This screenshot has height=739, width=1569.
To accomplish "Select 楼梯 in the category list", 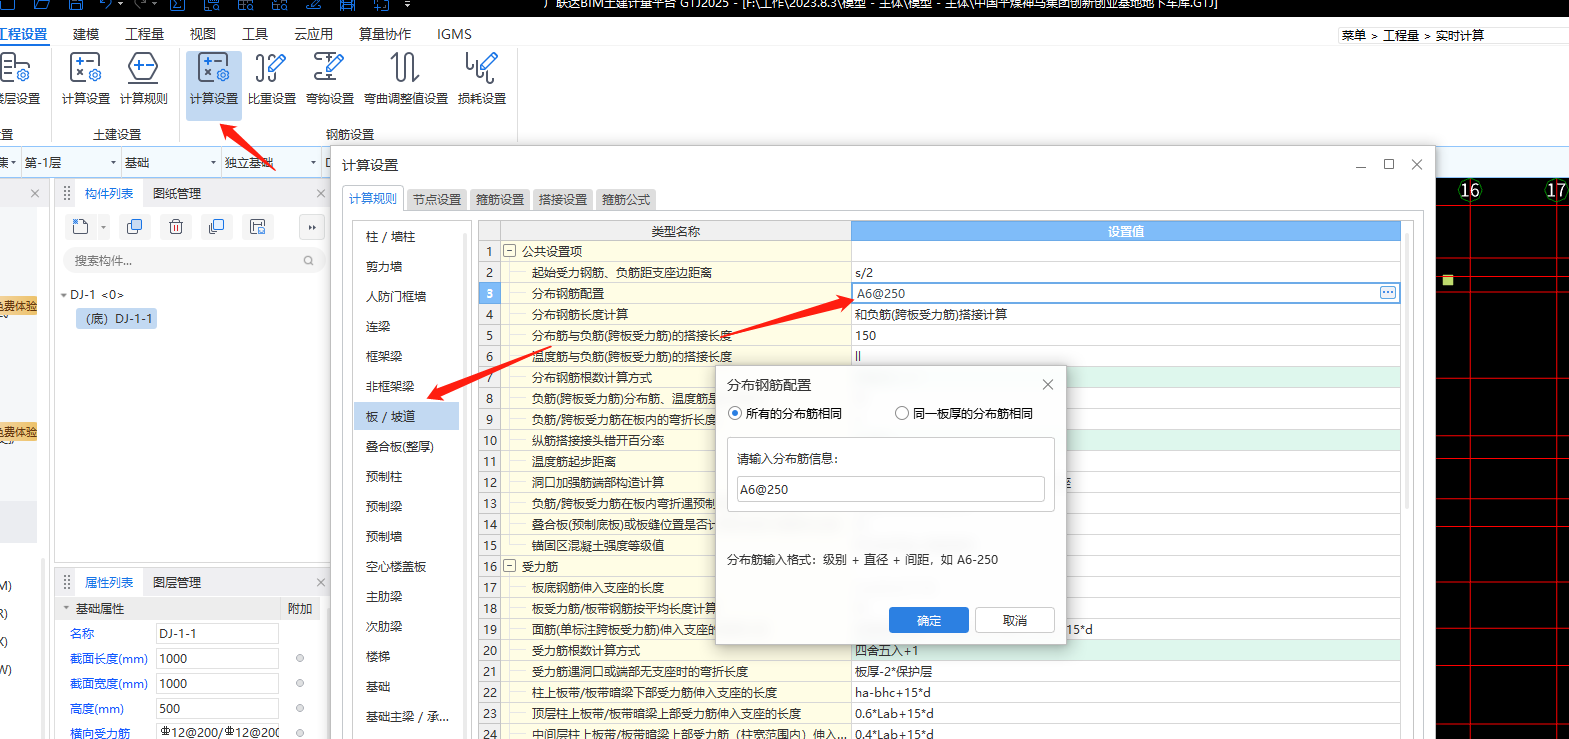I will (x=378, y=657).
